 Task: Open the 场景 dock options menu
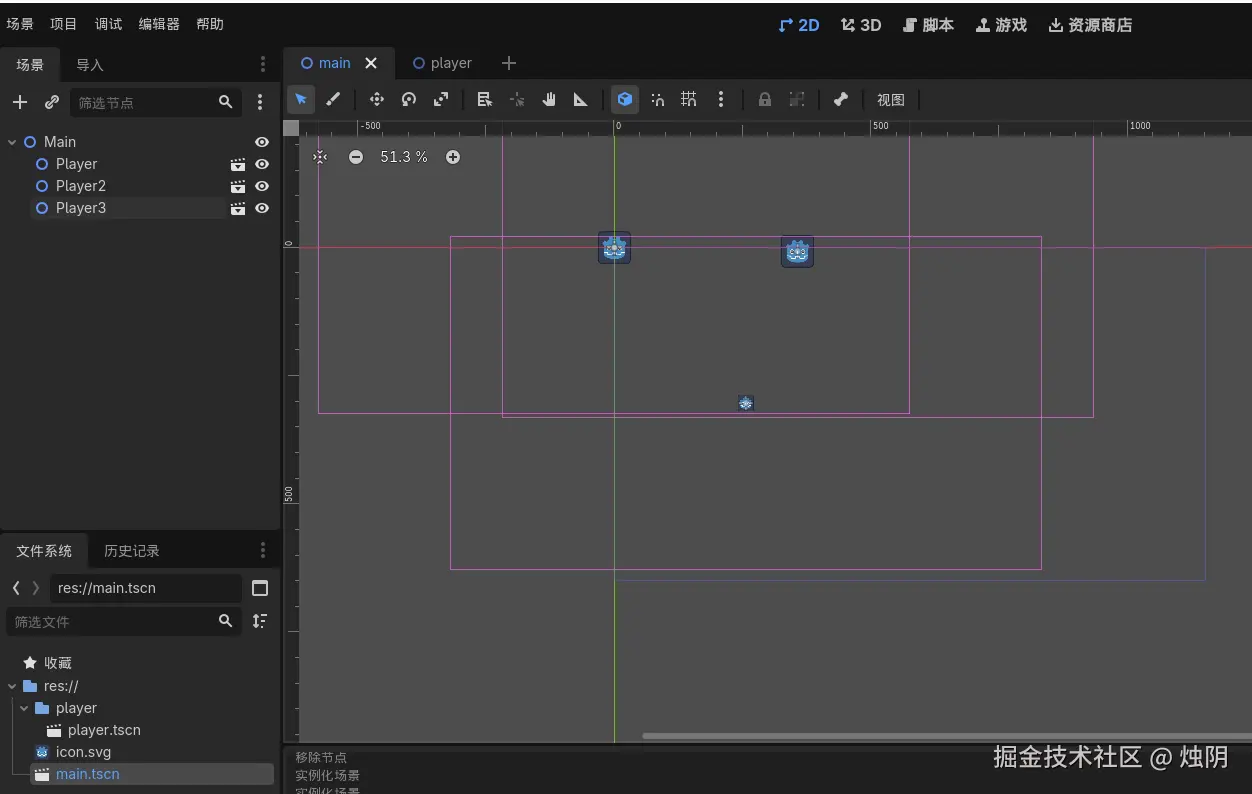tap(263, 64)
